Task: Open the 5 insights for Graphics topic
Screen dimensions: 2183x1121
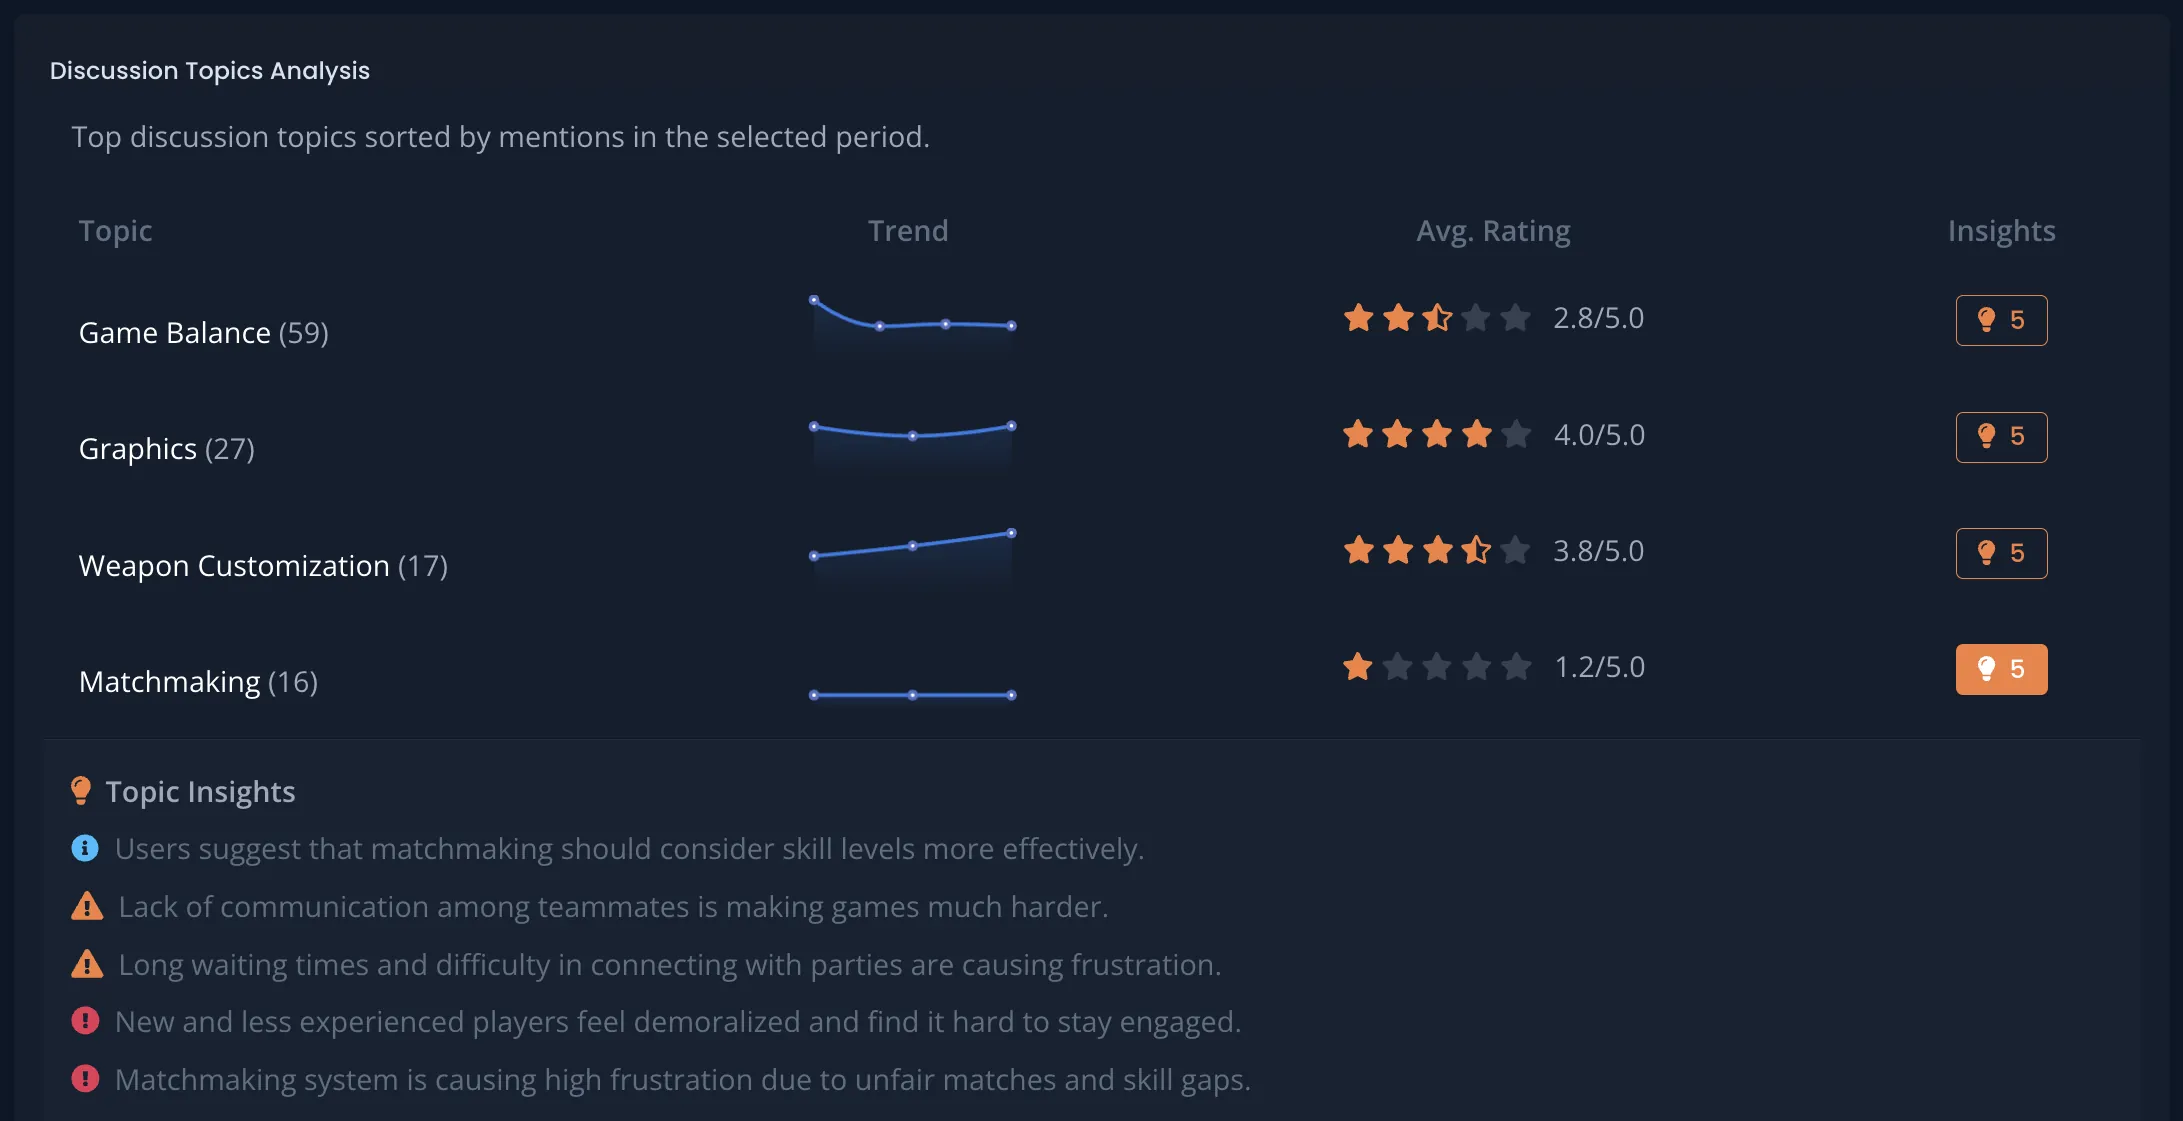Action: 2001,437
